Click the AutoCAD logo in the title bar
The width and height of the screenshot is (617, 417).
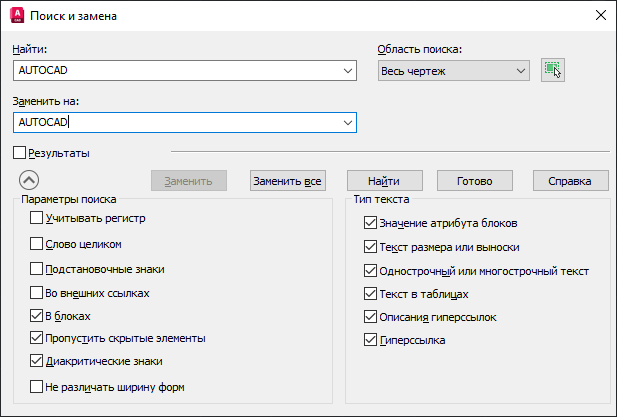pos(16,16)
